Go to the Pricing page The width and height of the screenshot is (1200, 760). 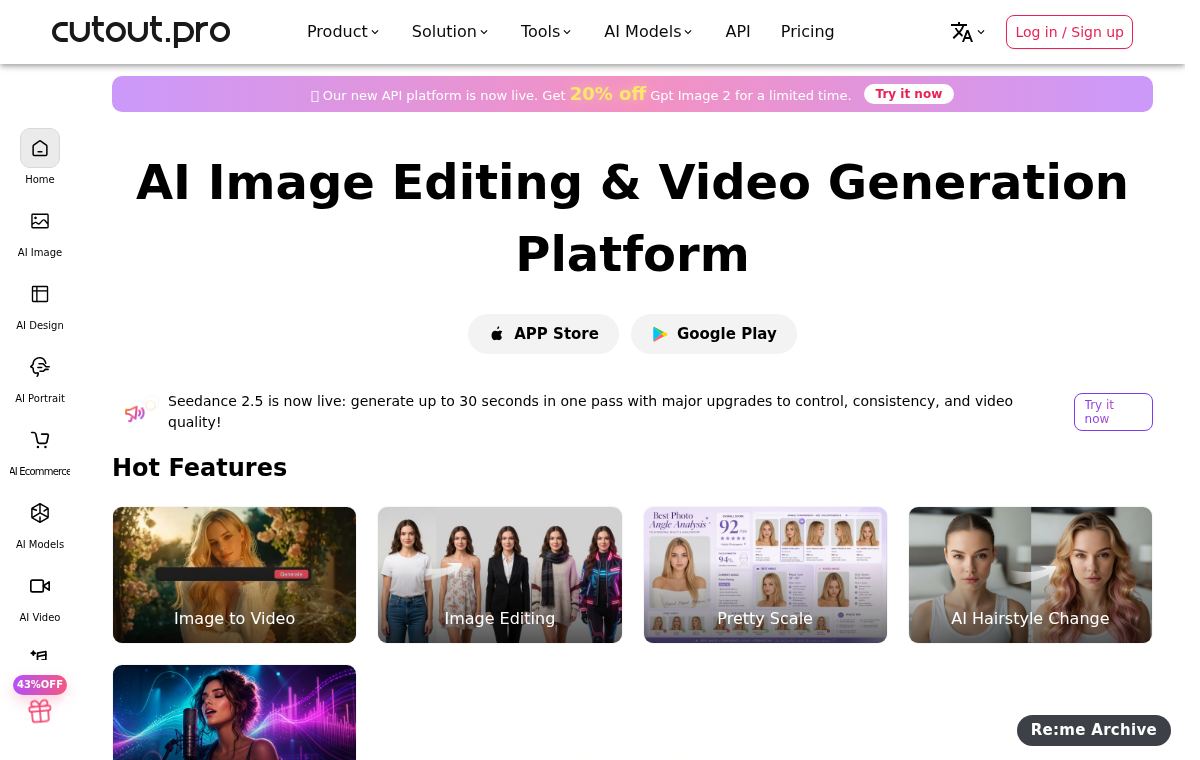pyautogui.click(x=807, y=32)
